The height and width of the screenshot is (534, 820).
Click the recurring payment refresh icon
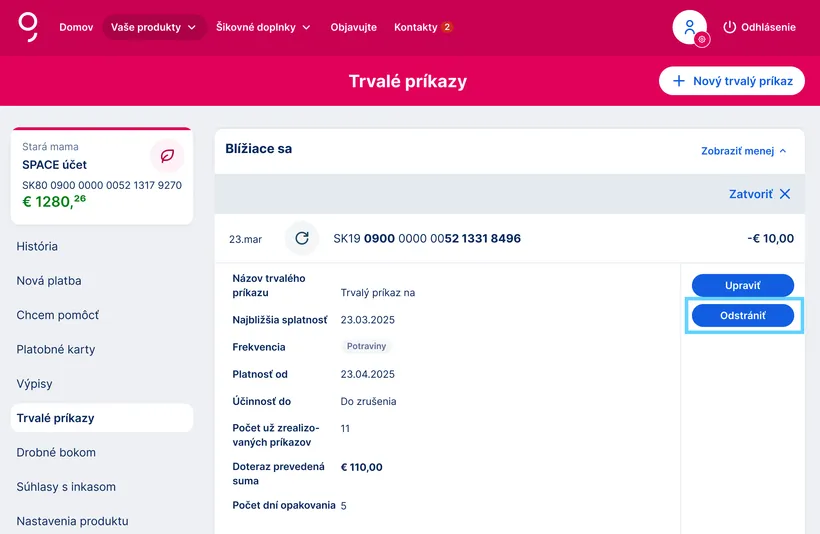(x=302, y=238)
